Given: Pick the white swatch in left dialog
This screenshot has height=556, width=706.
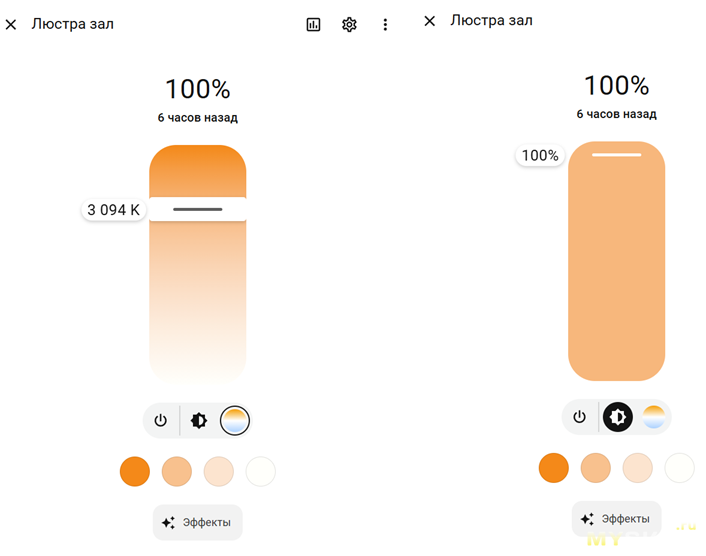Looking at the screenshot, I should [x=260, y=471].
